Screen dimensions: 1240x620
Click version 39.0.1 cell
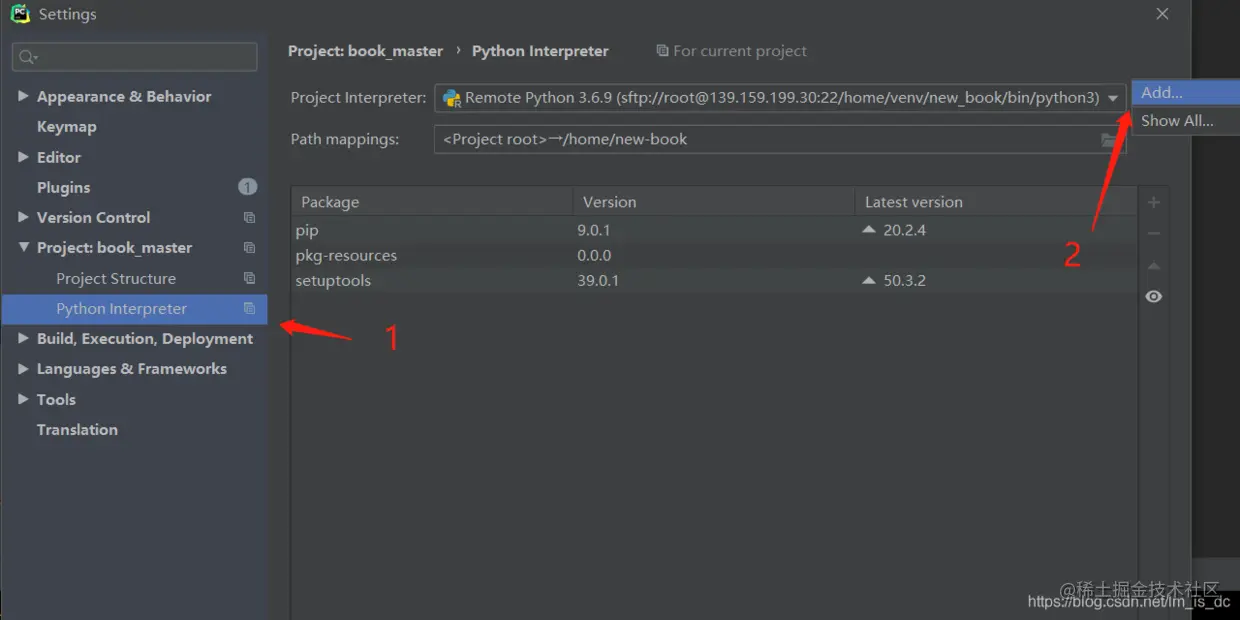pyautogui.click(x=598, y=281)
